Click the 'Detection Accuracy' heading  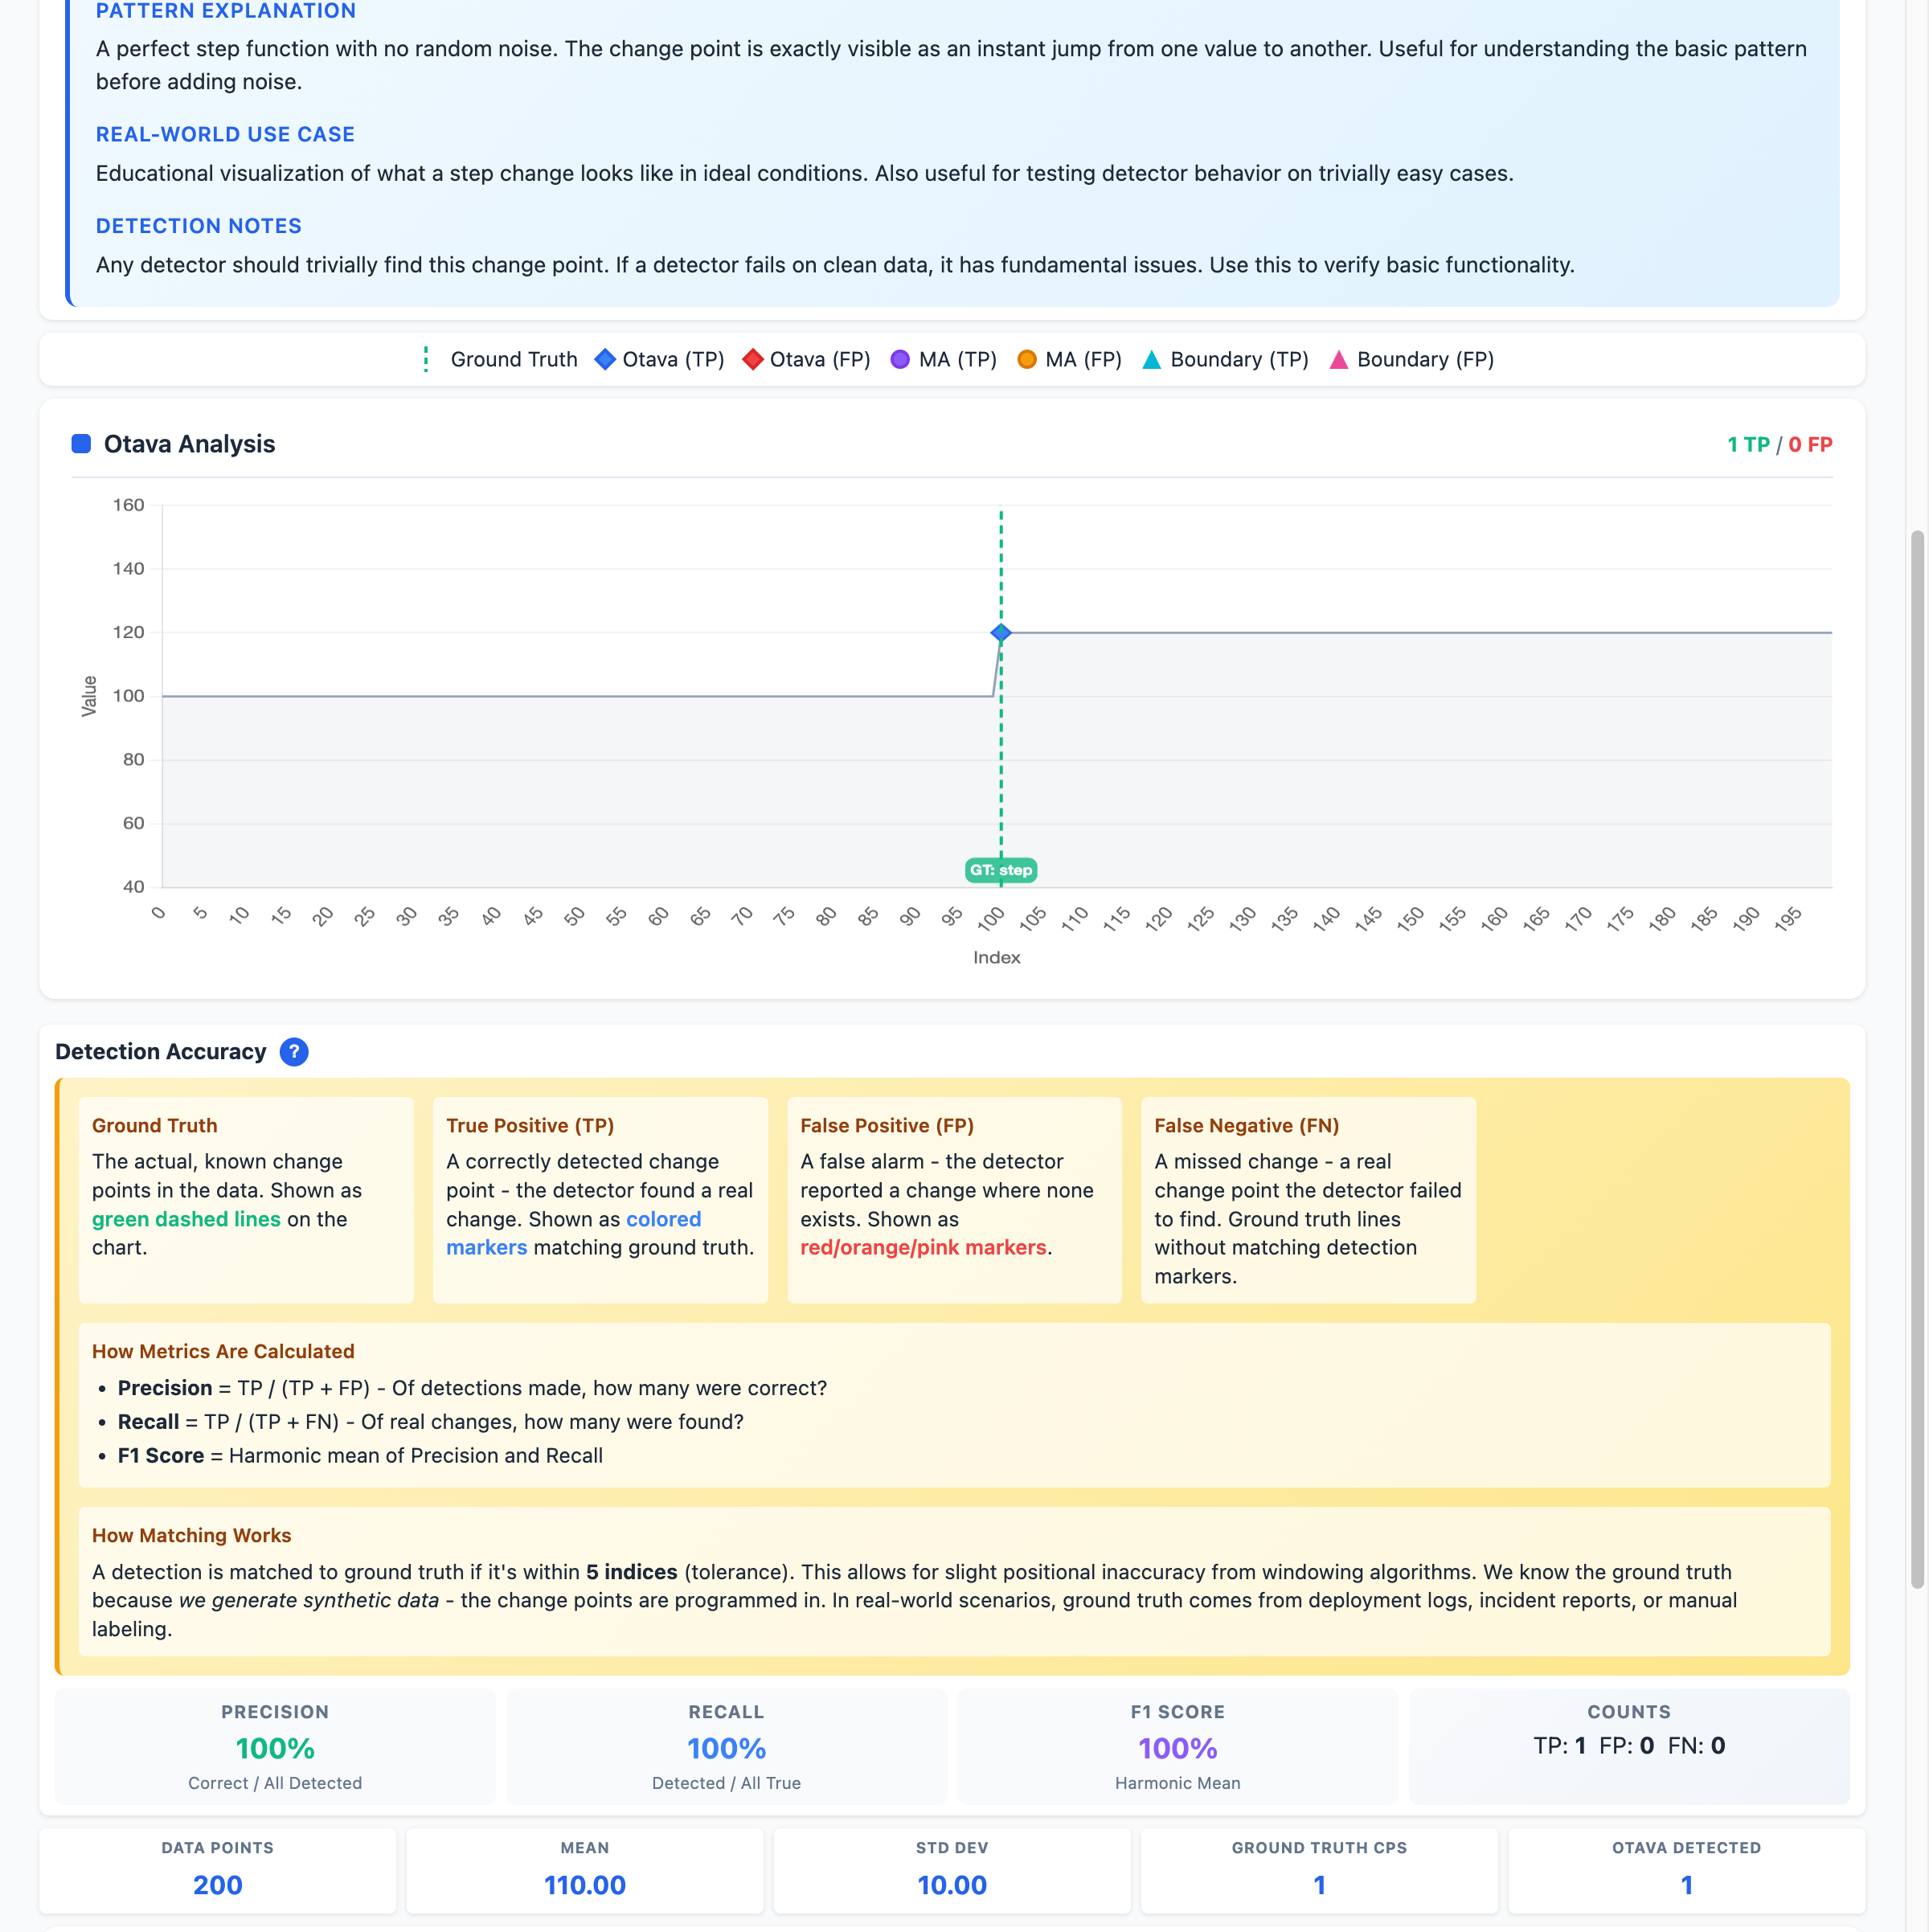tap(160, 1051)
